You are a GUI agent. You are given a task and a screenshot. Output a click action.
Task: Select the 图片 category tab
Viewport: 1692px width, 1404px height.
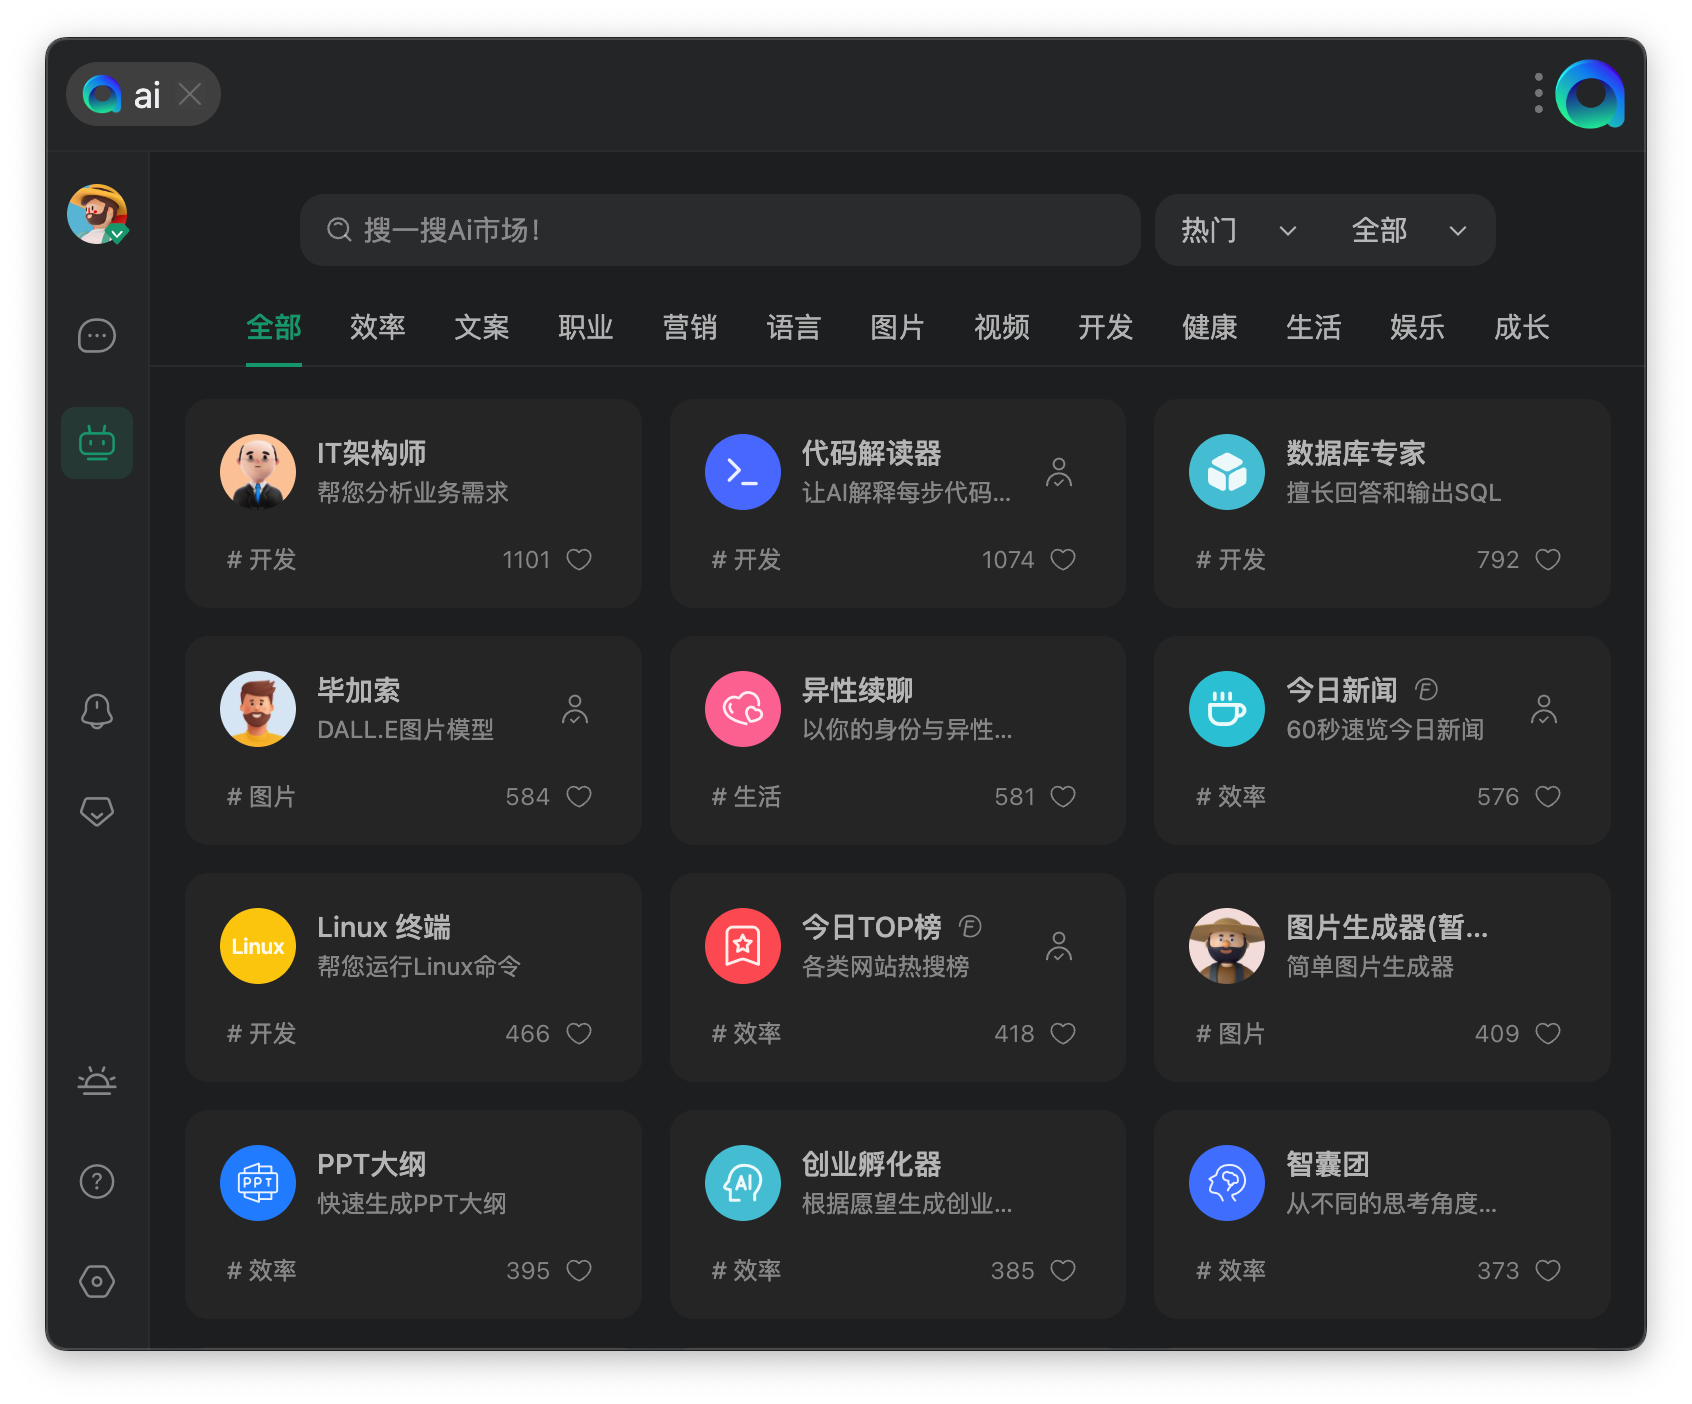tap(897, 328)
